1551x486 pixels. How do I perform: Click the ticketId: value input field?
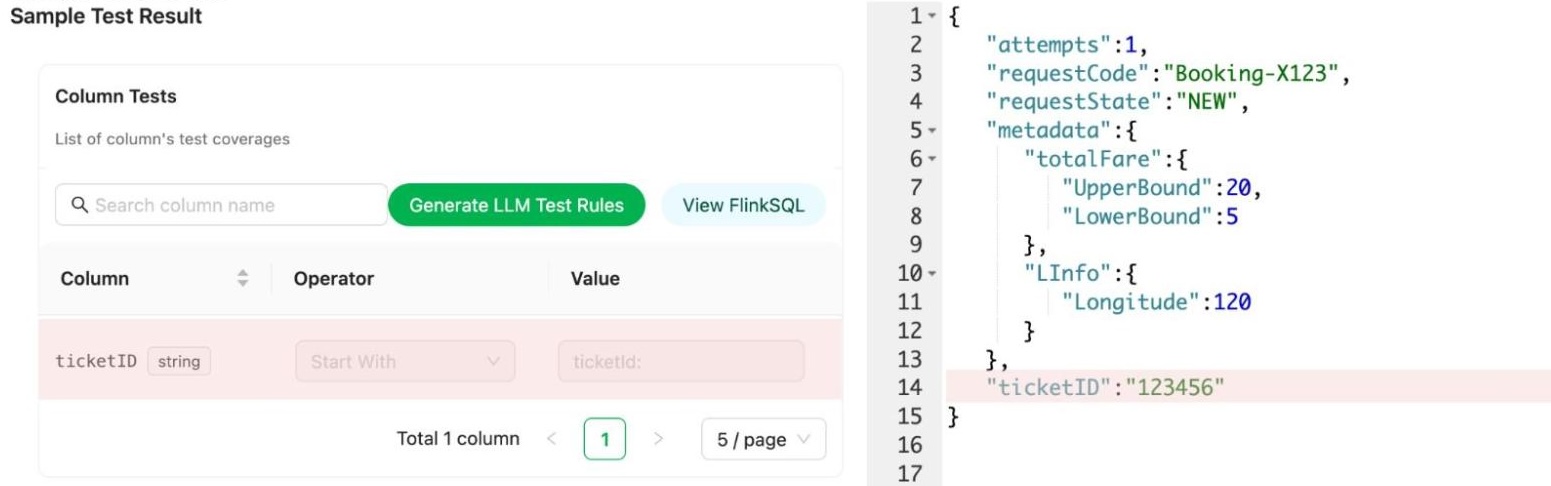(680, 361)
